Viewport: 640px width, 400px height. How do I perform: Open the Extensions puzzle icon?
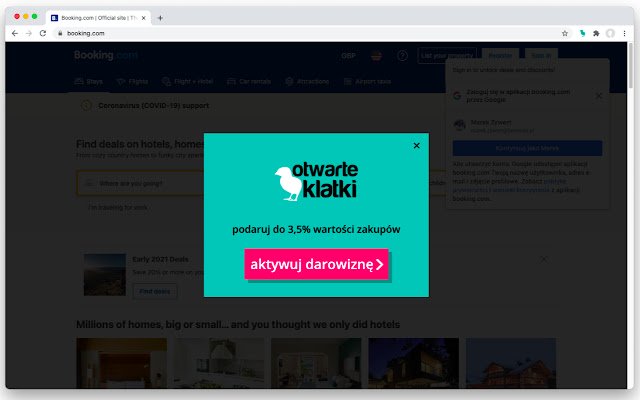596,33
